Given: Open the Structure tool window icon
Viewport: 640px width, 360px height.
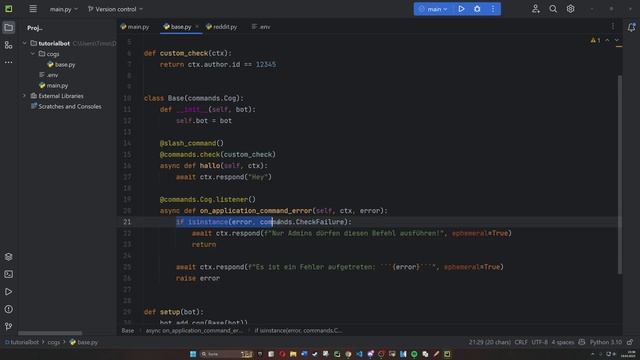Looking at the screenshot, I should [x=9, y=45].
